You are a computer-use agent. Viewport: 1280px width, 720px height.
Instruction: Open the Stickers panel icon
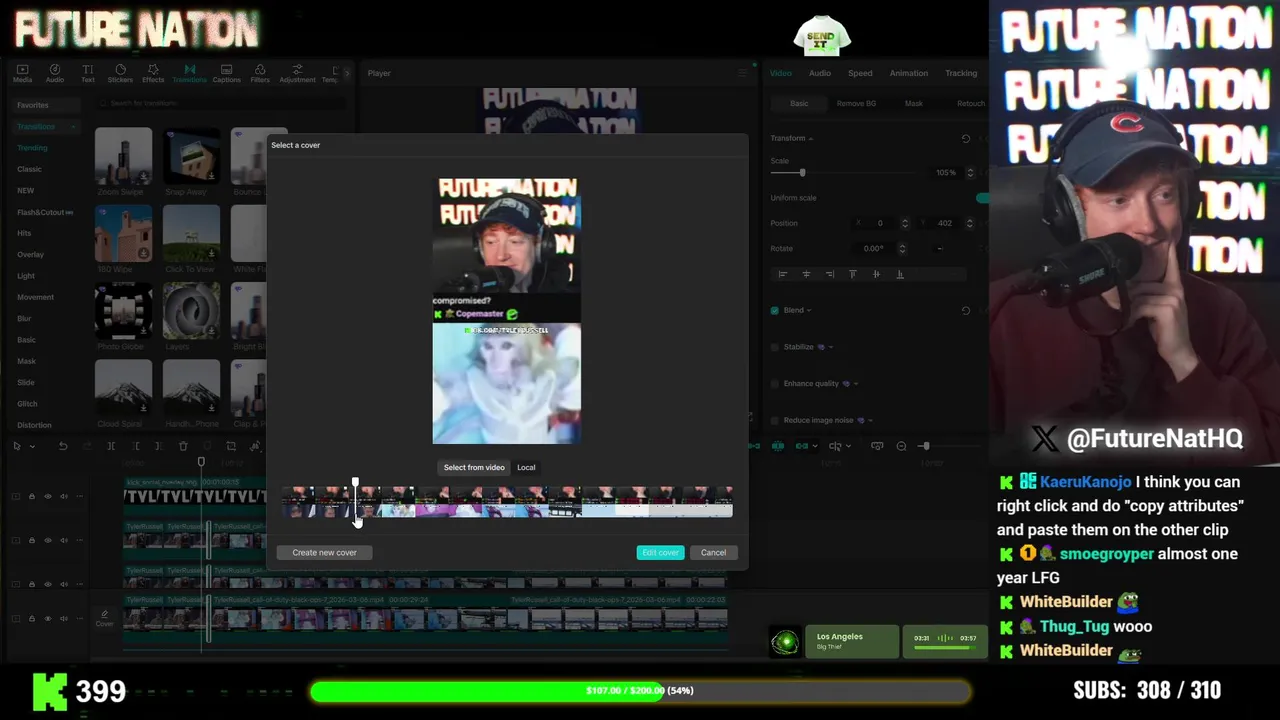click(120, 73)
